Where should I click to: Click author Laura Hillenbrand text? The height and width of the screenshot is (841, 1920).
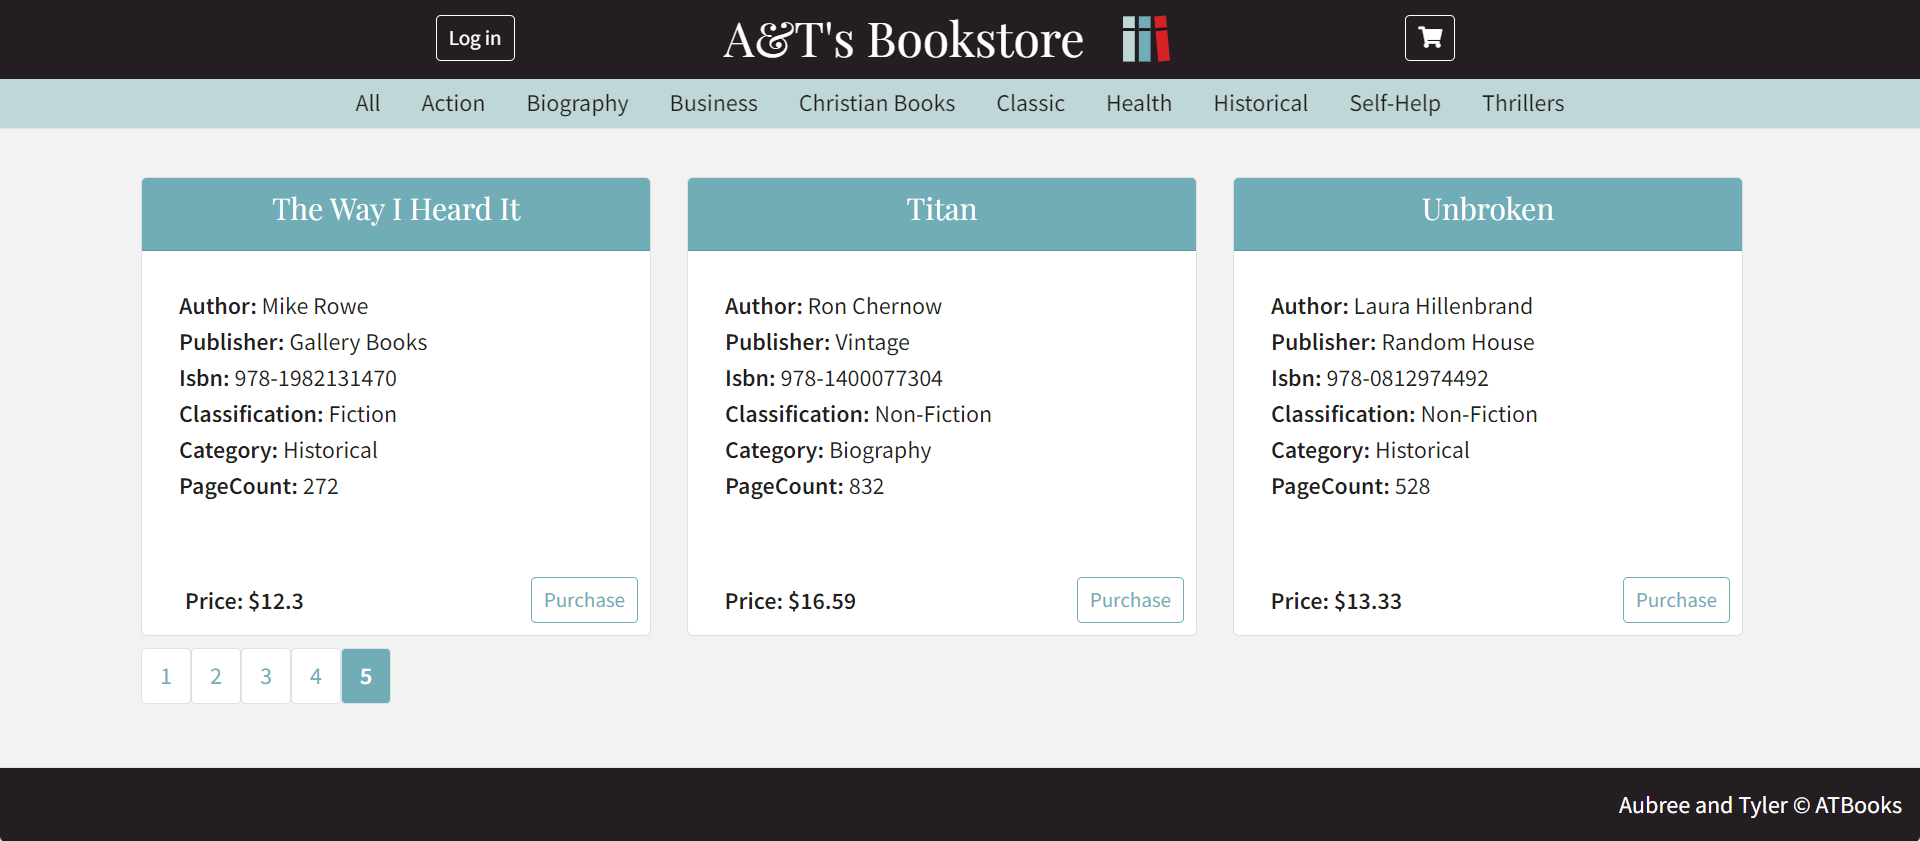point(1402,306)
